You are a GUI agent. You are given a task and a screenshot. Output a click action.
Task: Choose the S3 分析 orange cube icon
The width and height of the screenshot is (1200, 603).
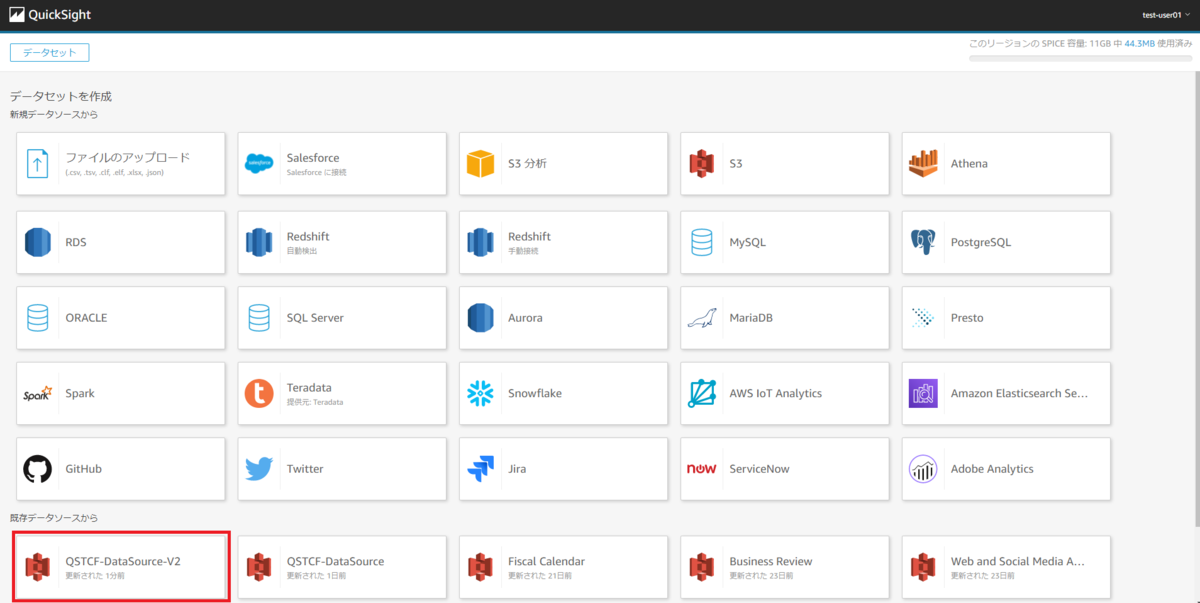pos(481,163)
